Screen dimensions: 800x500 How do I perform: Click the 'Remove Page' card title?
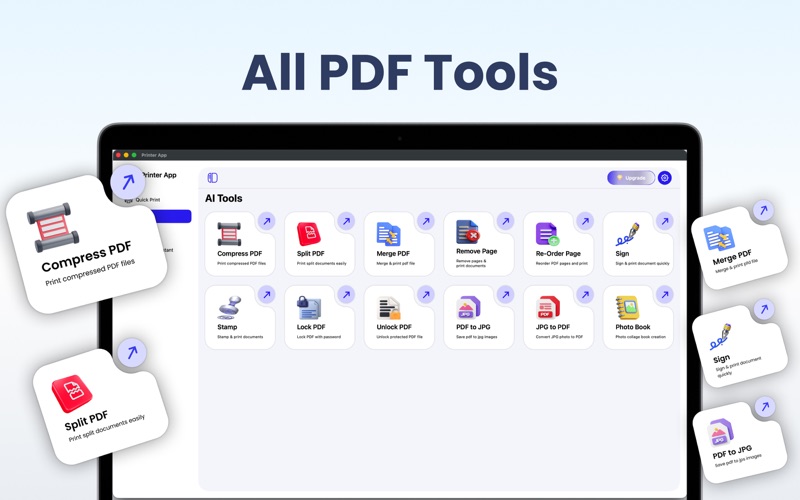click(477, 251)
